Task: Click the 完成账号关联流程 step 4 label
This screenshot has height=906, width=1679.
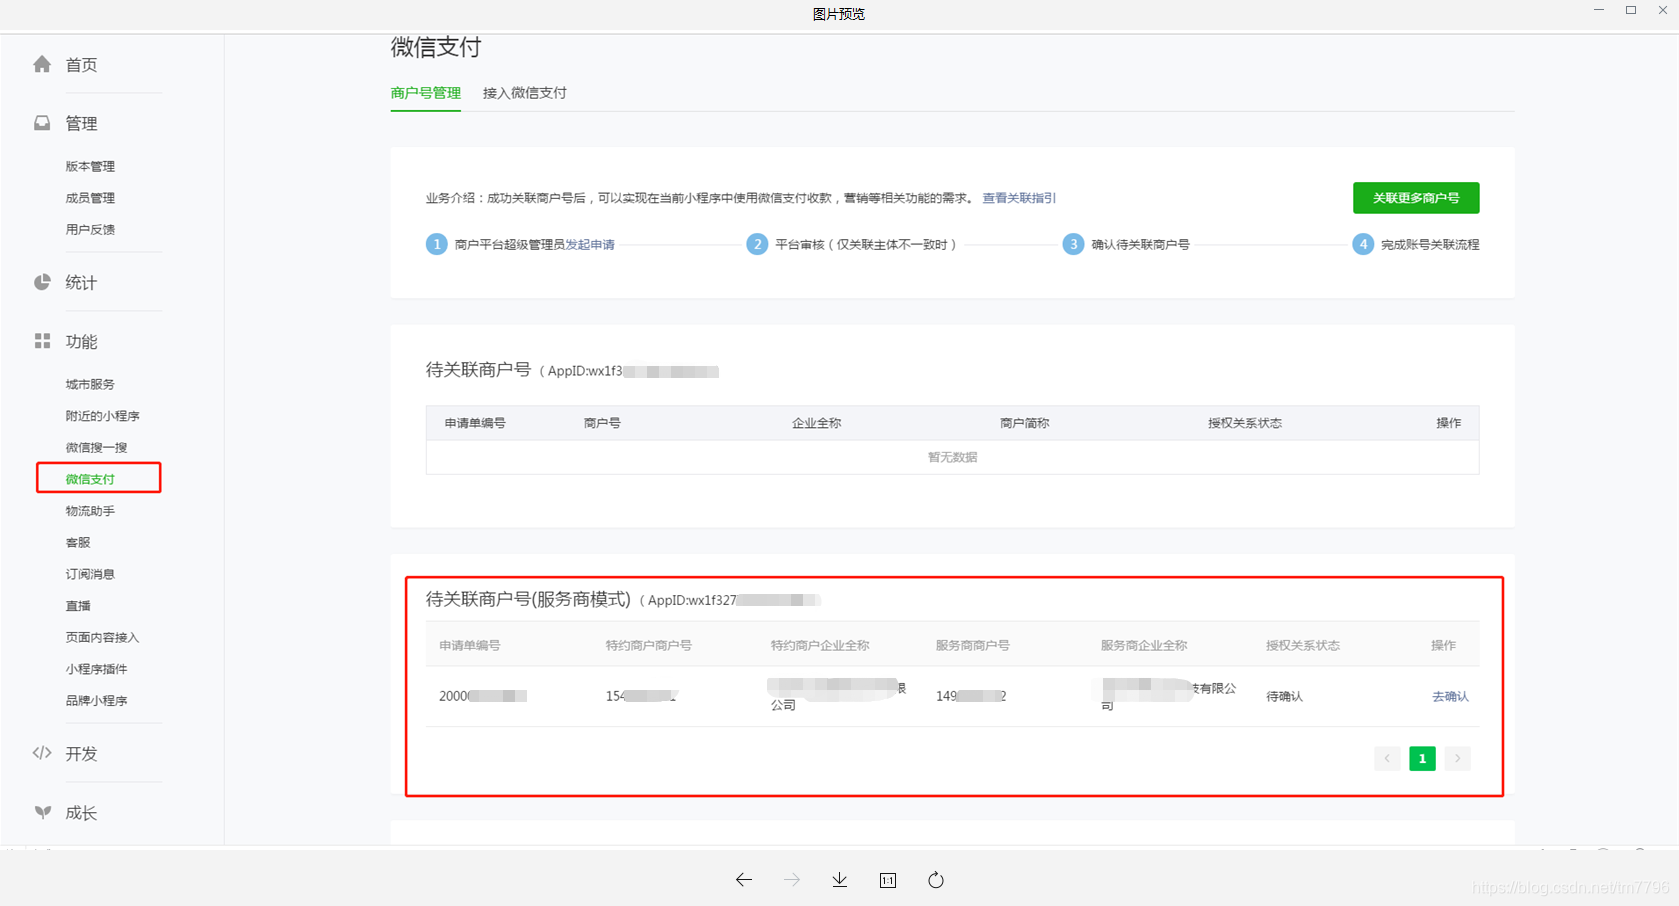Action: click(1430, 244)
